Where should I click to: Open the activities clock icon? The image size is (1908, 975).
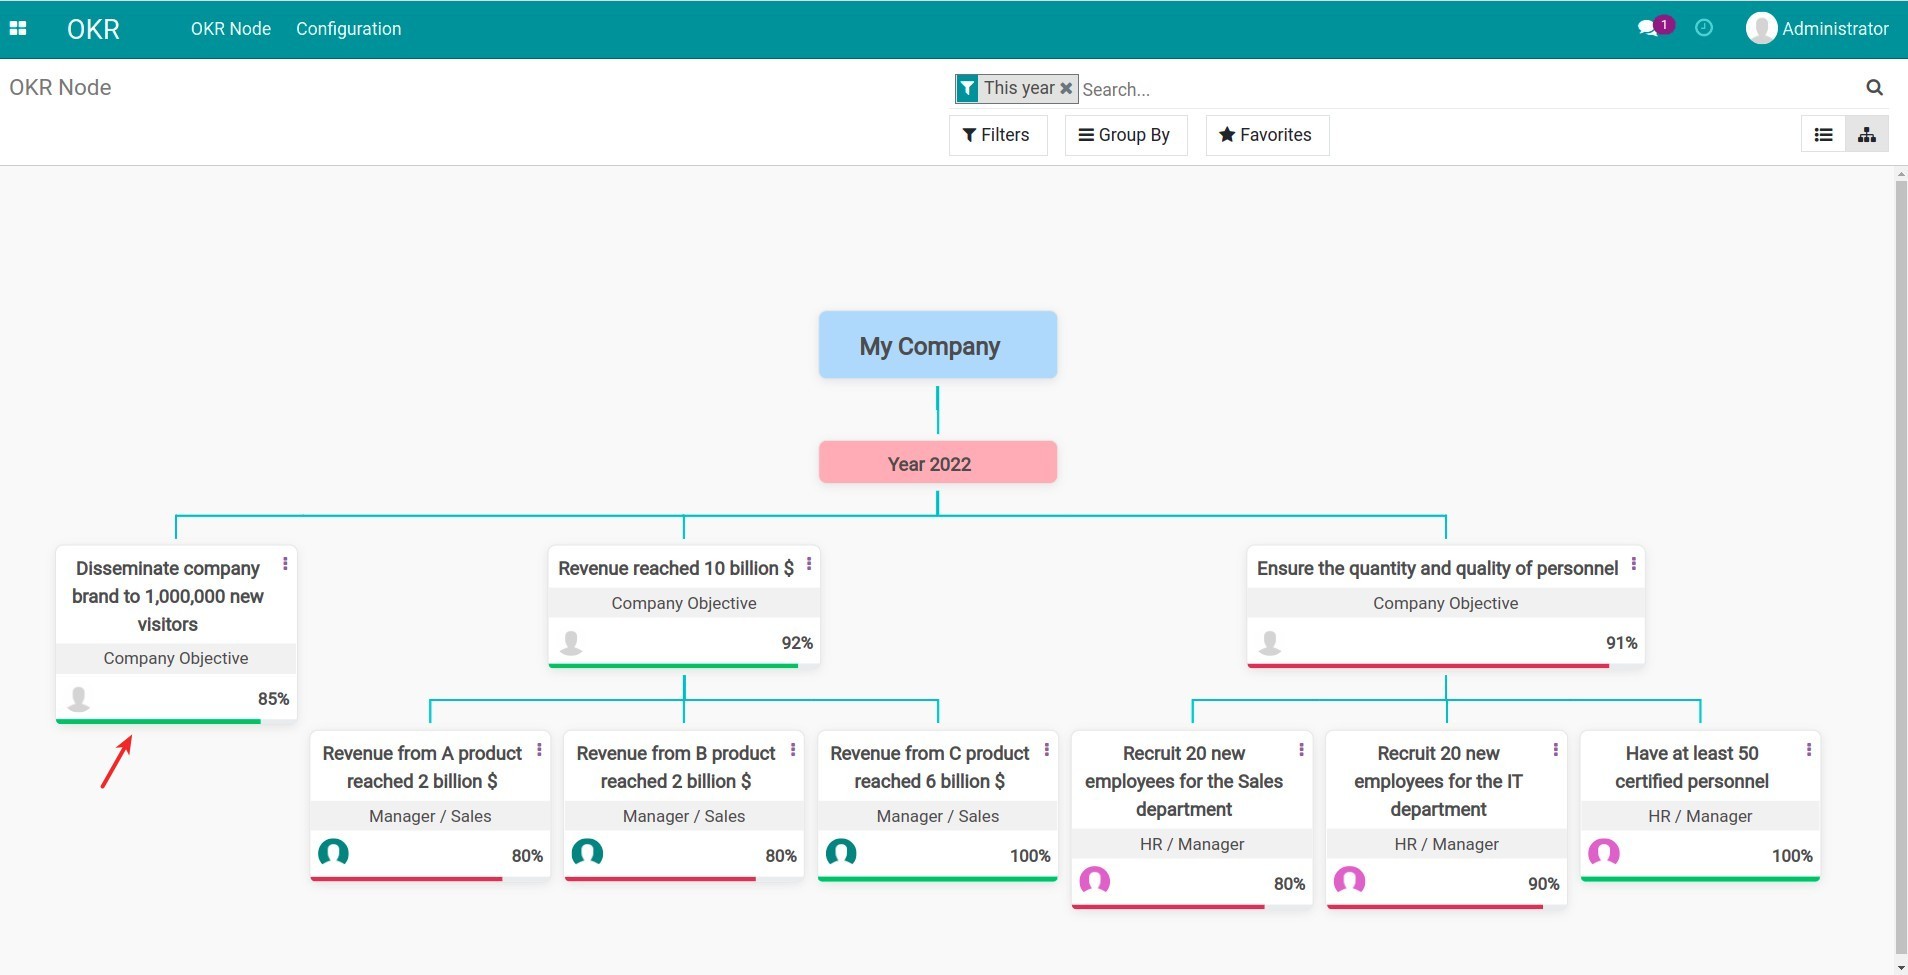[x=1704, y=27]
